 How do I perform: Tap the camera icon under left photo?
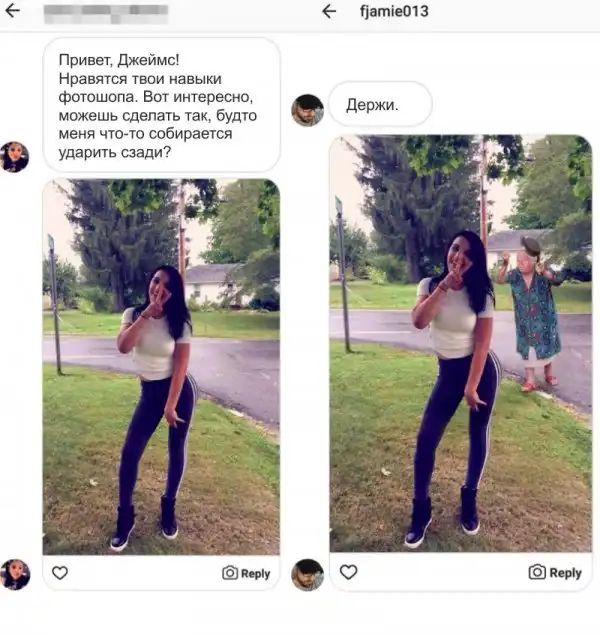[x=230, y=573]
